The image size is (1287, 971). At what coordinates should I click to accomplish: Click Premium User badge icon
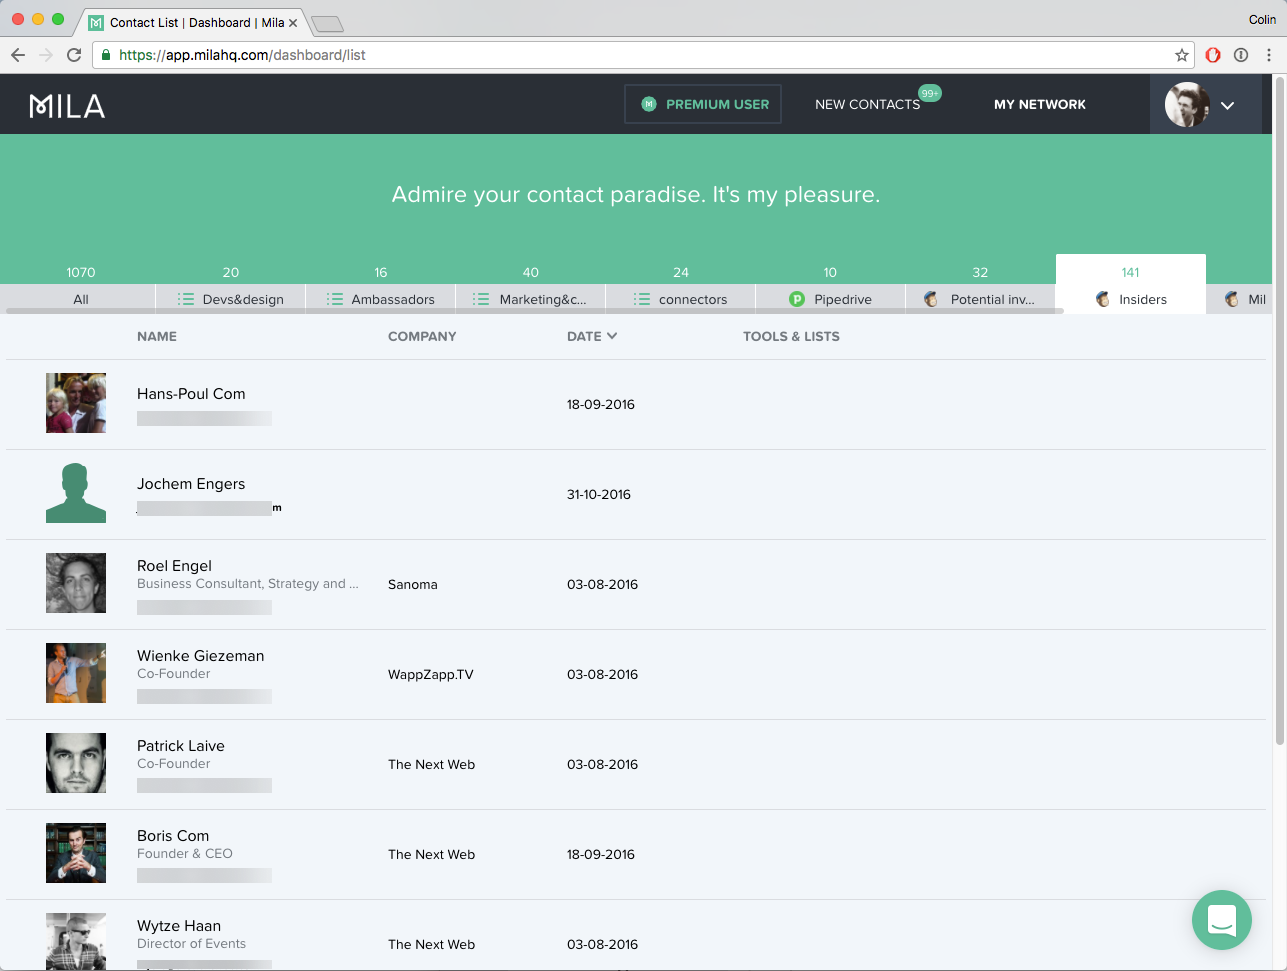pos(649,104)
